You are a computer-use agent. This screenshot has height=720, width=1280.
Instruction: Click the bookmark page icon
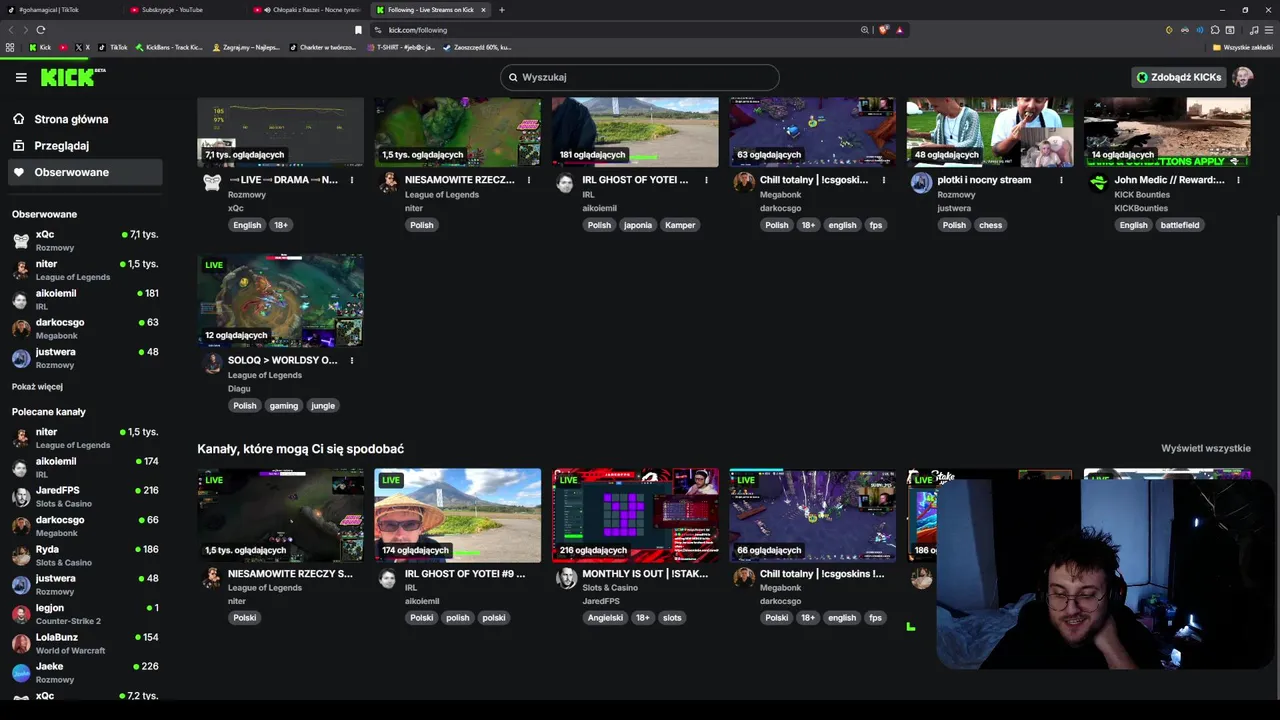point(358,30)
